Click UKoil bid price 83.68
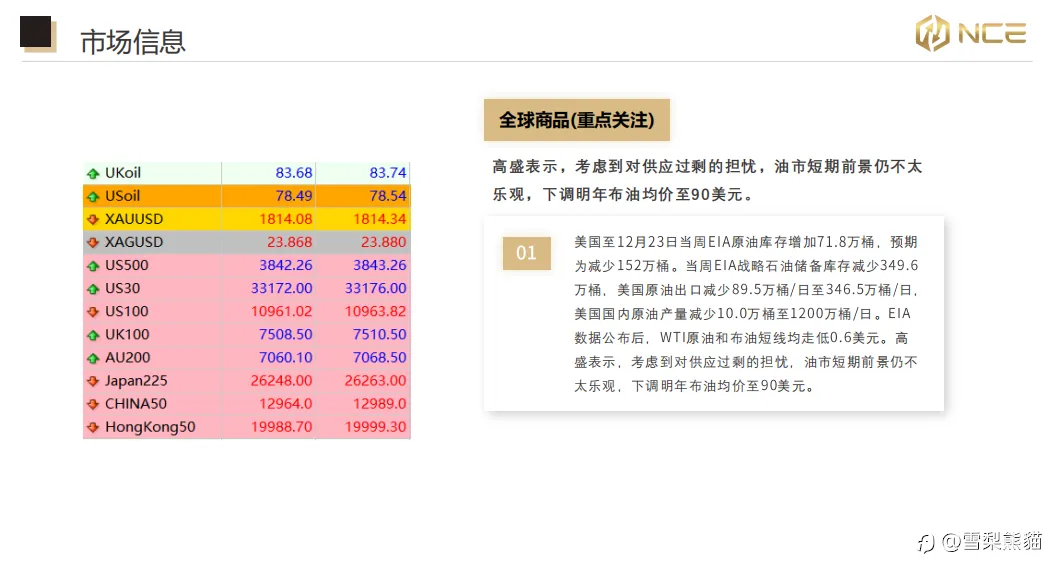1053x579 pixels. [x=293, y=173]
